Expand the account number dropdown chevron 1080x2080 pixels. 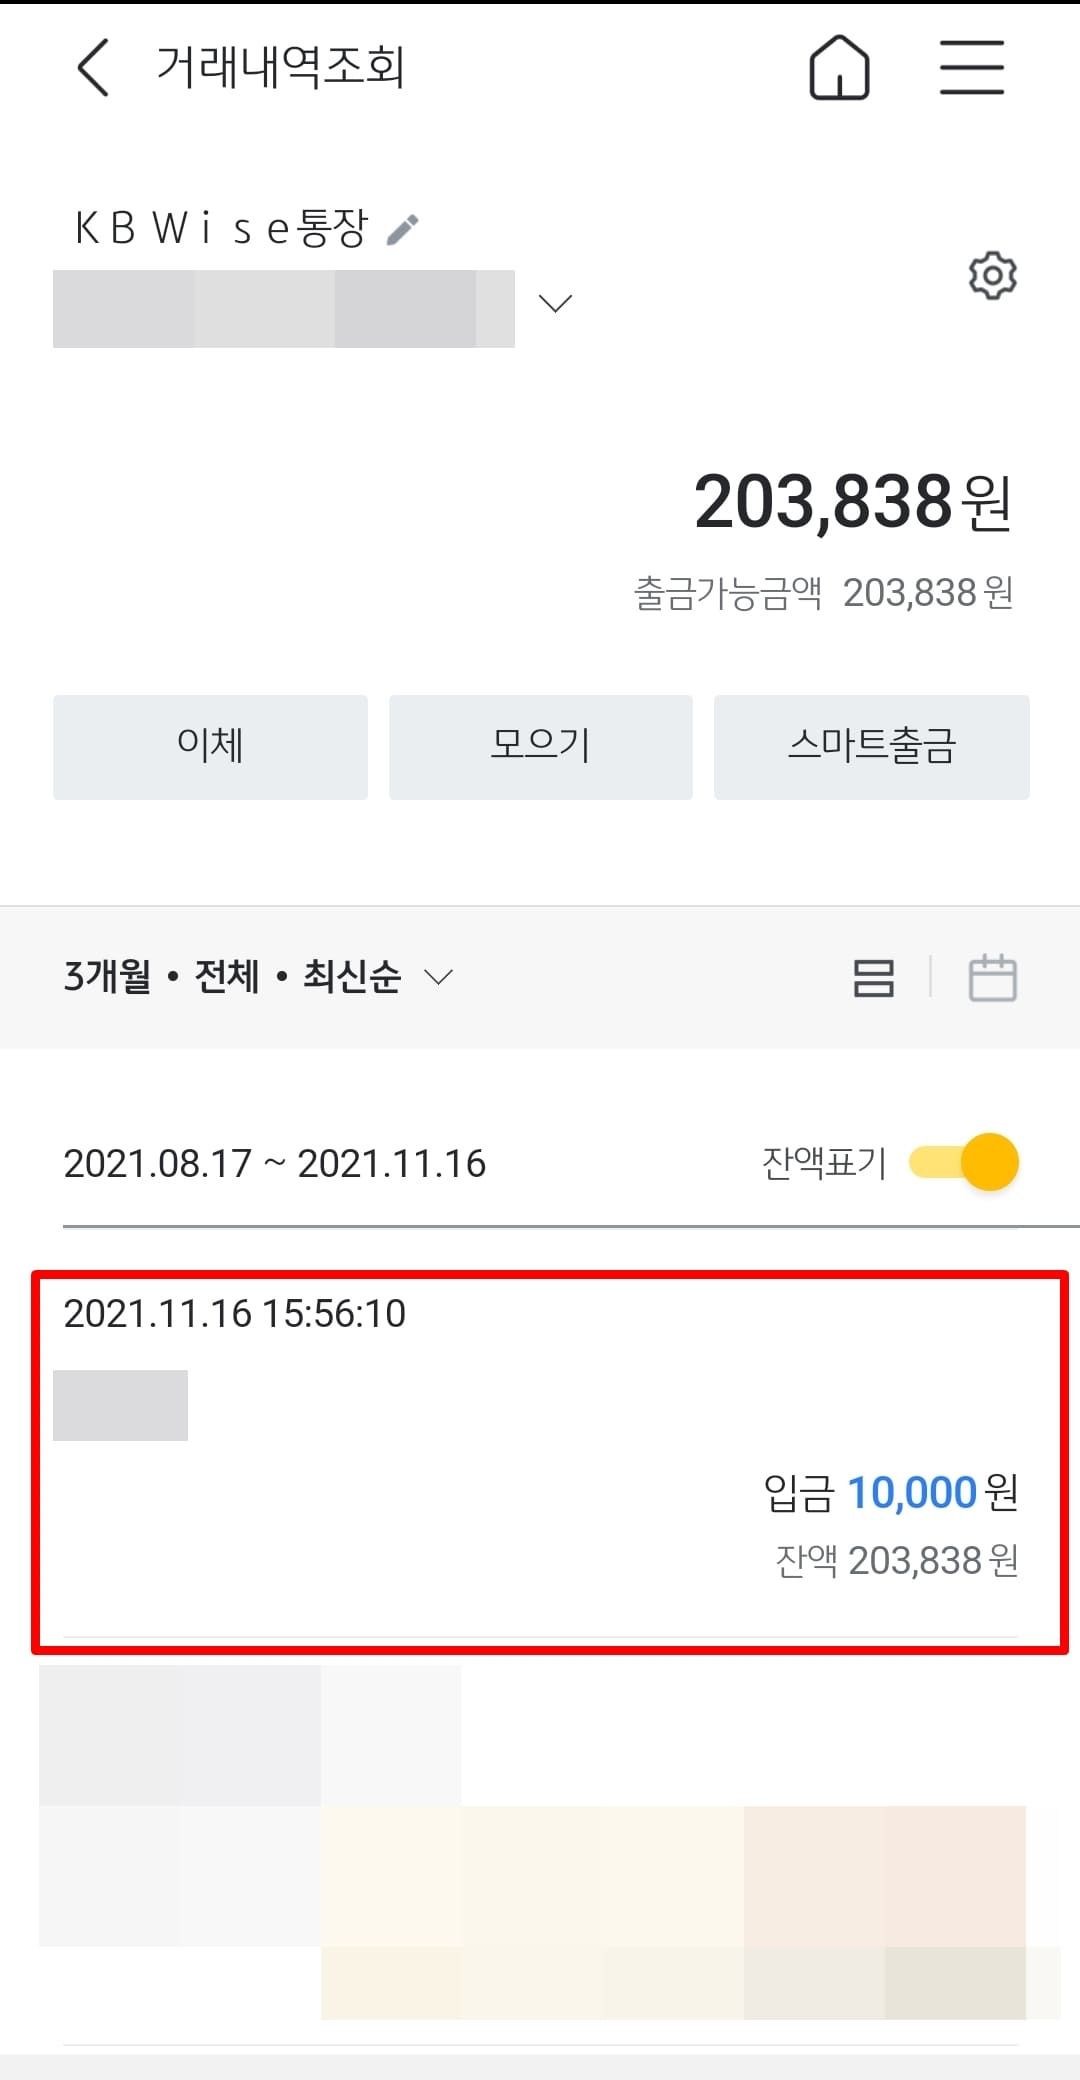click(x=555, y=303)
